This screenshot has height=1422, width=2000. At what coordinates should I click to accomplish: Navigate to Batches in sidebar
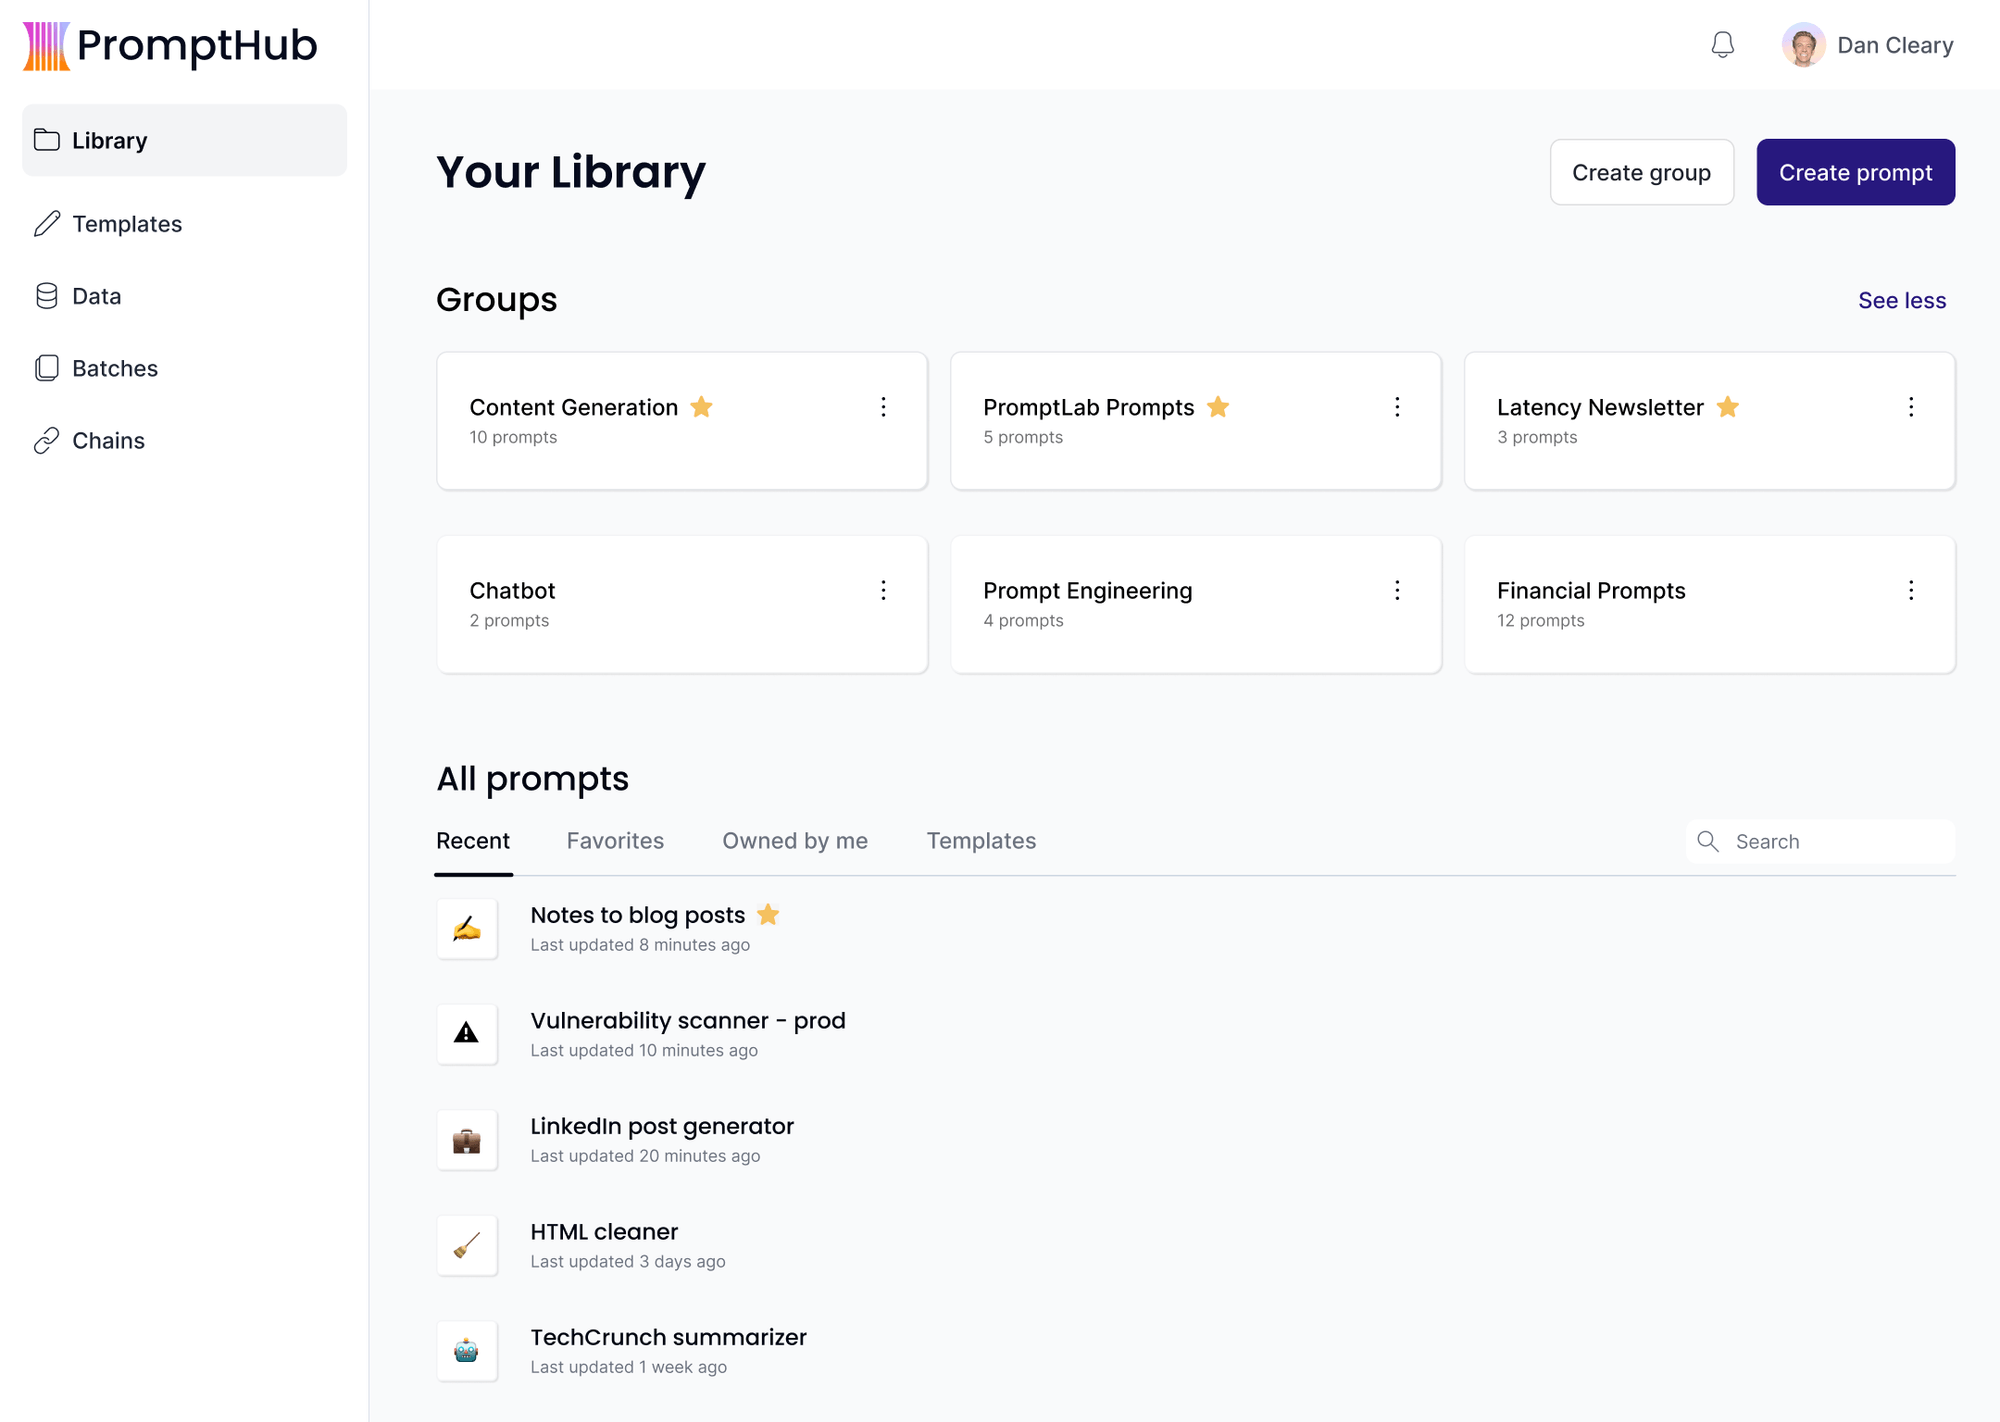[114, 368]
